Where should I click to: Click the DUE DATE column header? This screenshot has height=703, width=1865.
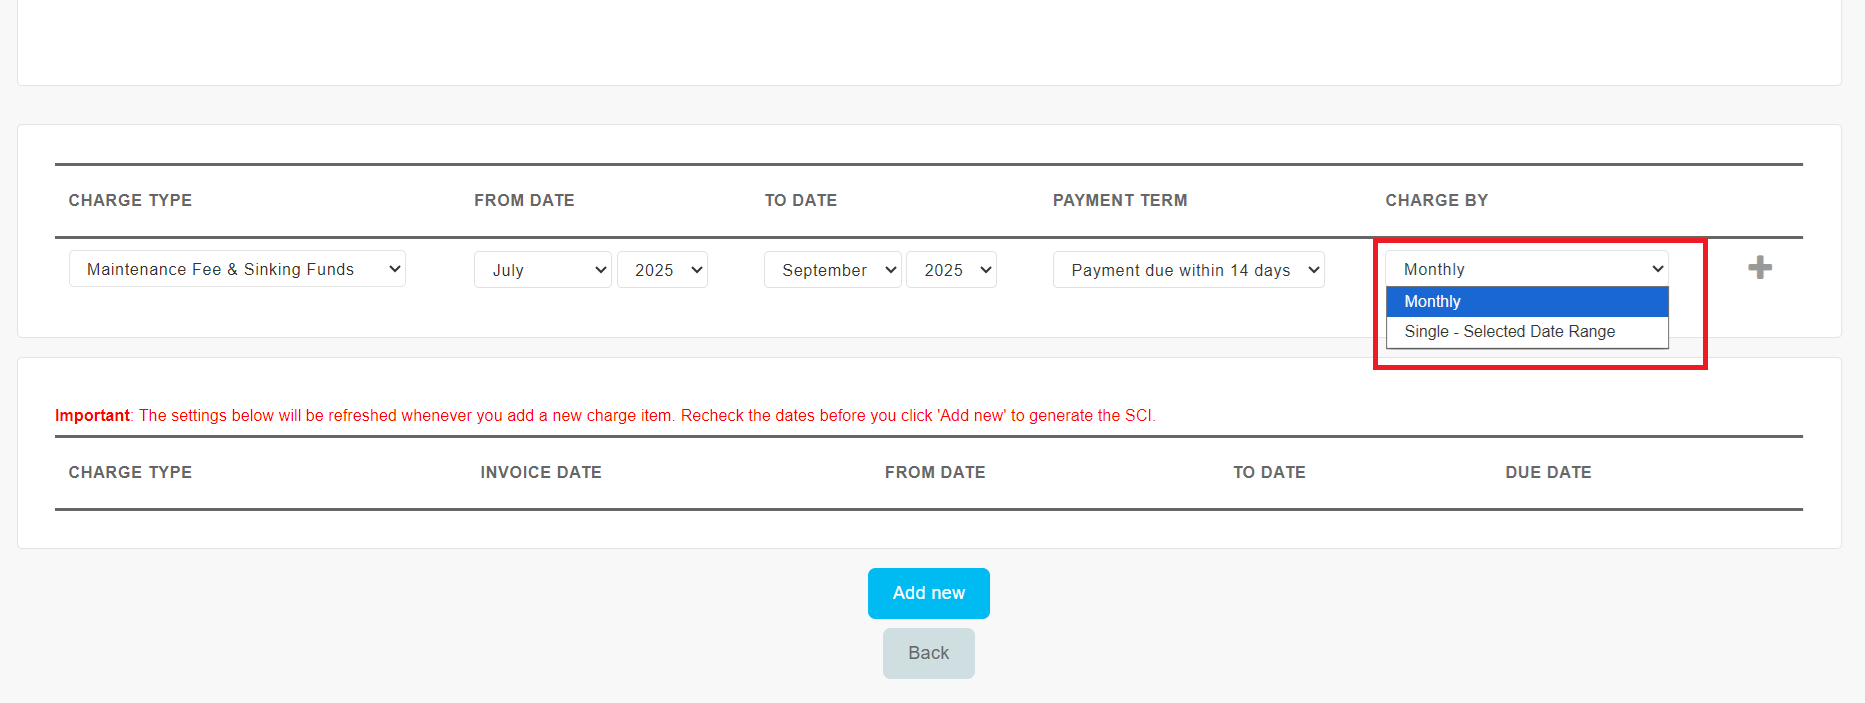pos(1548,473)
